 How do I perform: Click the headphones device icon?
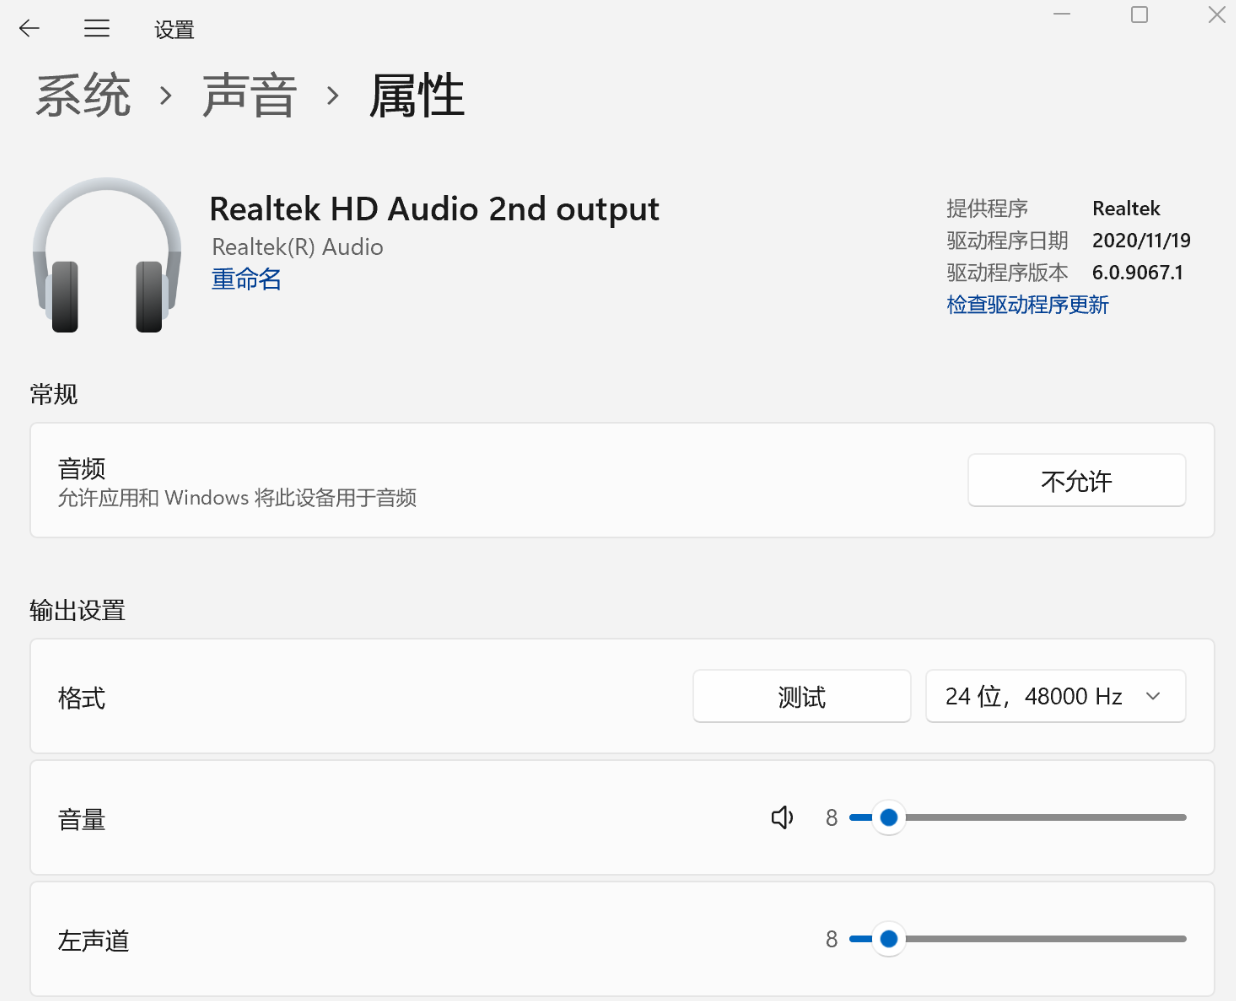coord(105,255)
